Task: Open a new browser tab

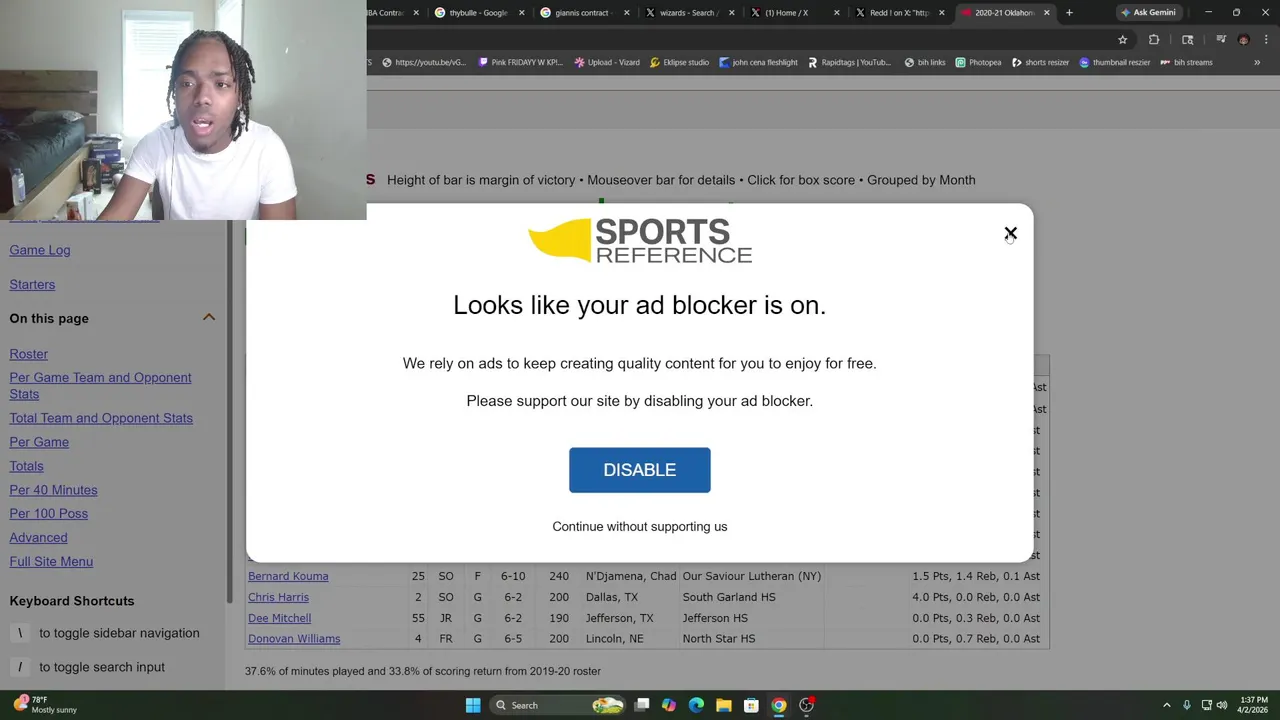Action: (x=1069, y=12)
